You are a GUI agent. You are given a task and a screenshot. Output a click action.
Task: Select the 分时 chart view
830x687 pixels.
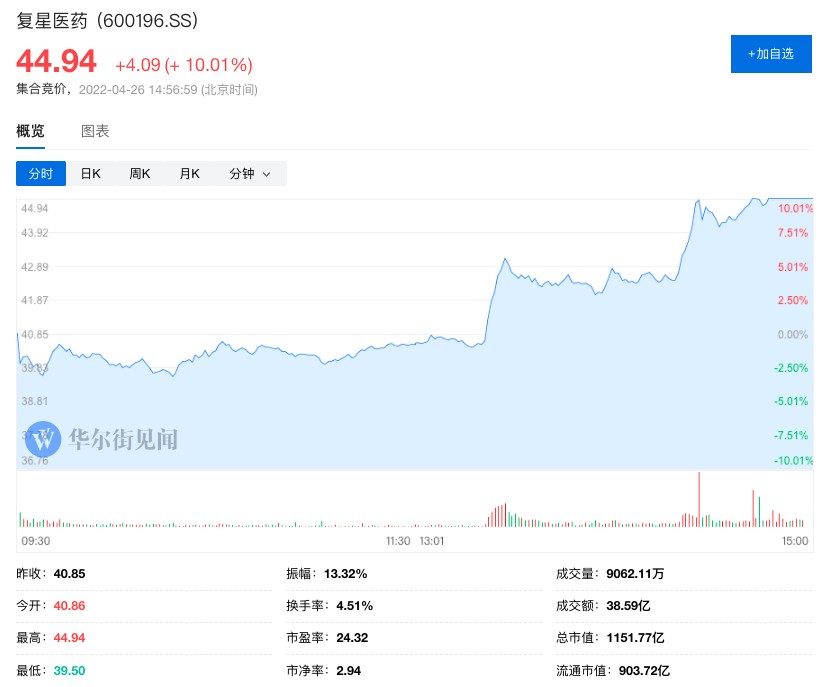(41, 174)
